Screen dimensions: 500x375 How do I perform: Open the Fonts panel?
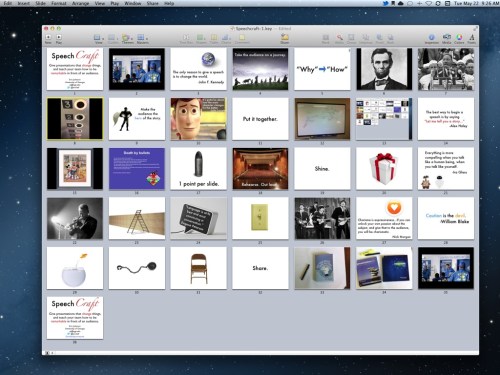click(472, 39)
